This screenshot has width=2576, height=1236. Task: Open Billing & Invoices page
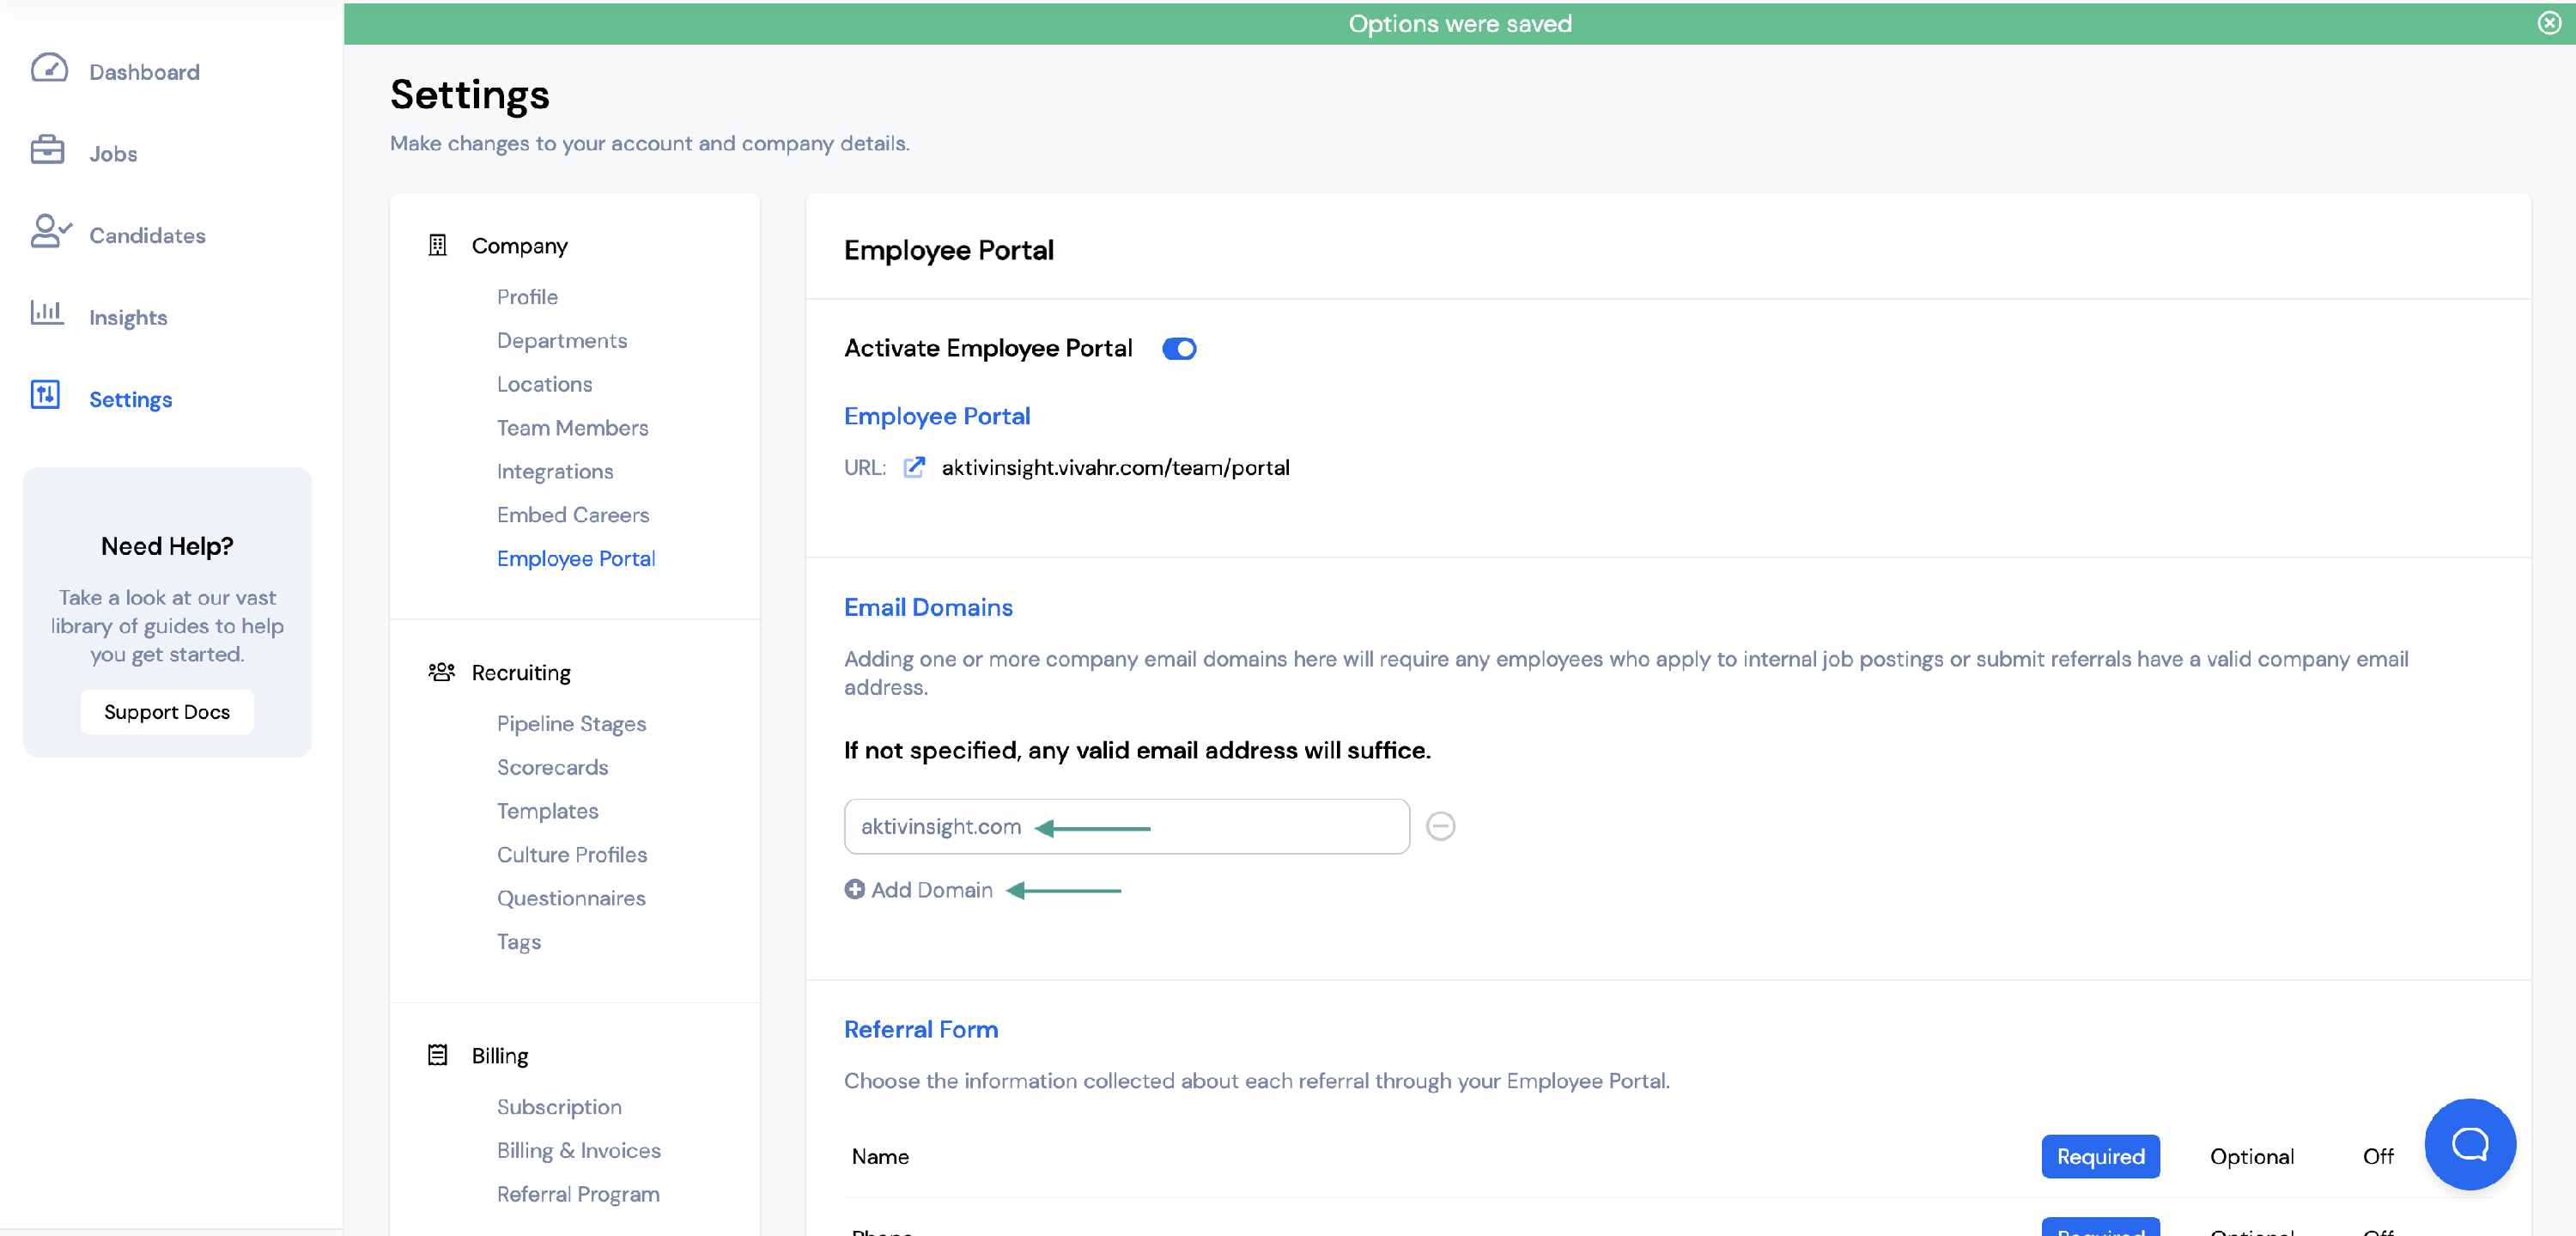578,1150
